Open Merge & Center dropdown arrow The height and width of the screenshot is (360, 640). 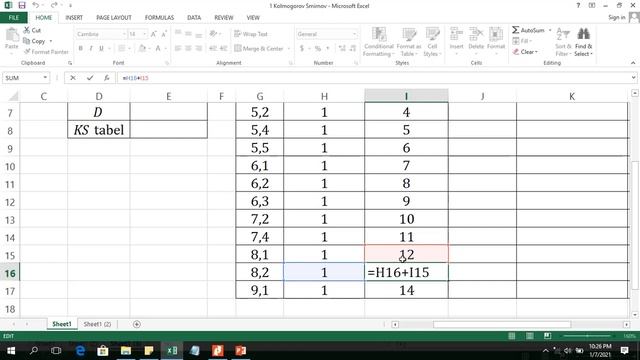[289, 49]
